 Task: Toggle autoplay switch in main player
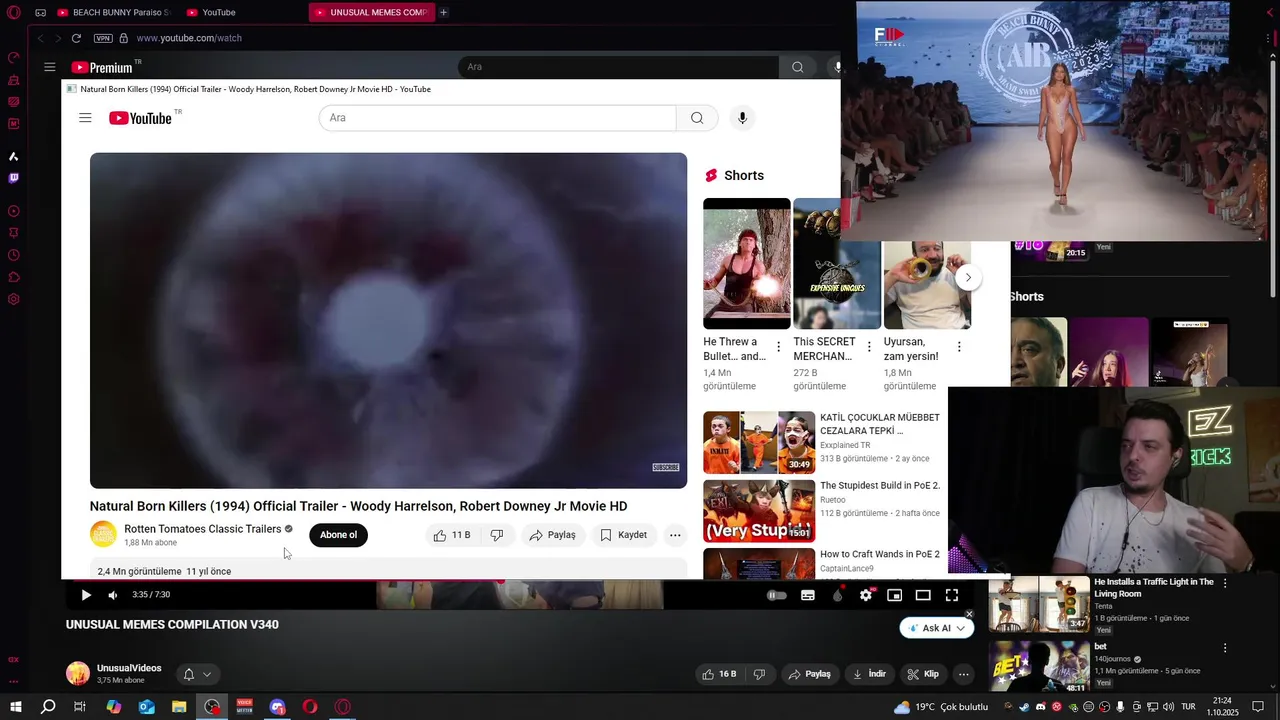click(x=777, y=595)
